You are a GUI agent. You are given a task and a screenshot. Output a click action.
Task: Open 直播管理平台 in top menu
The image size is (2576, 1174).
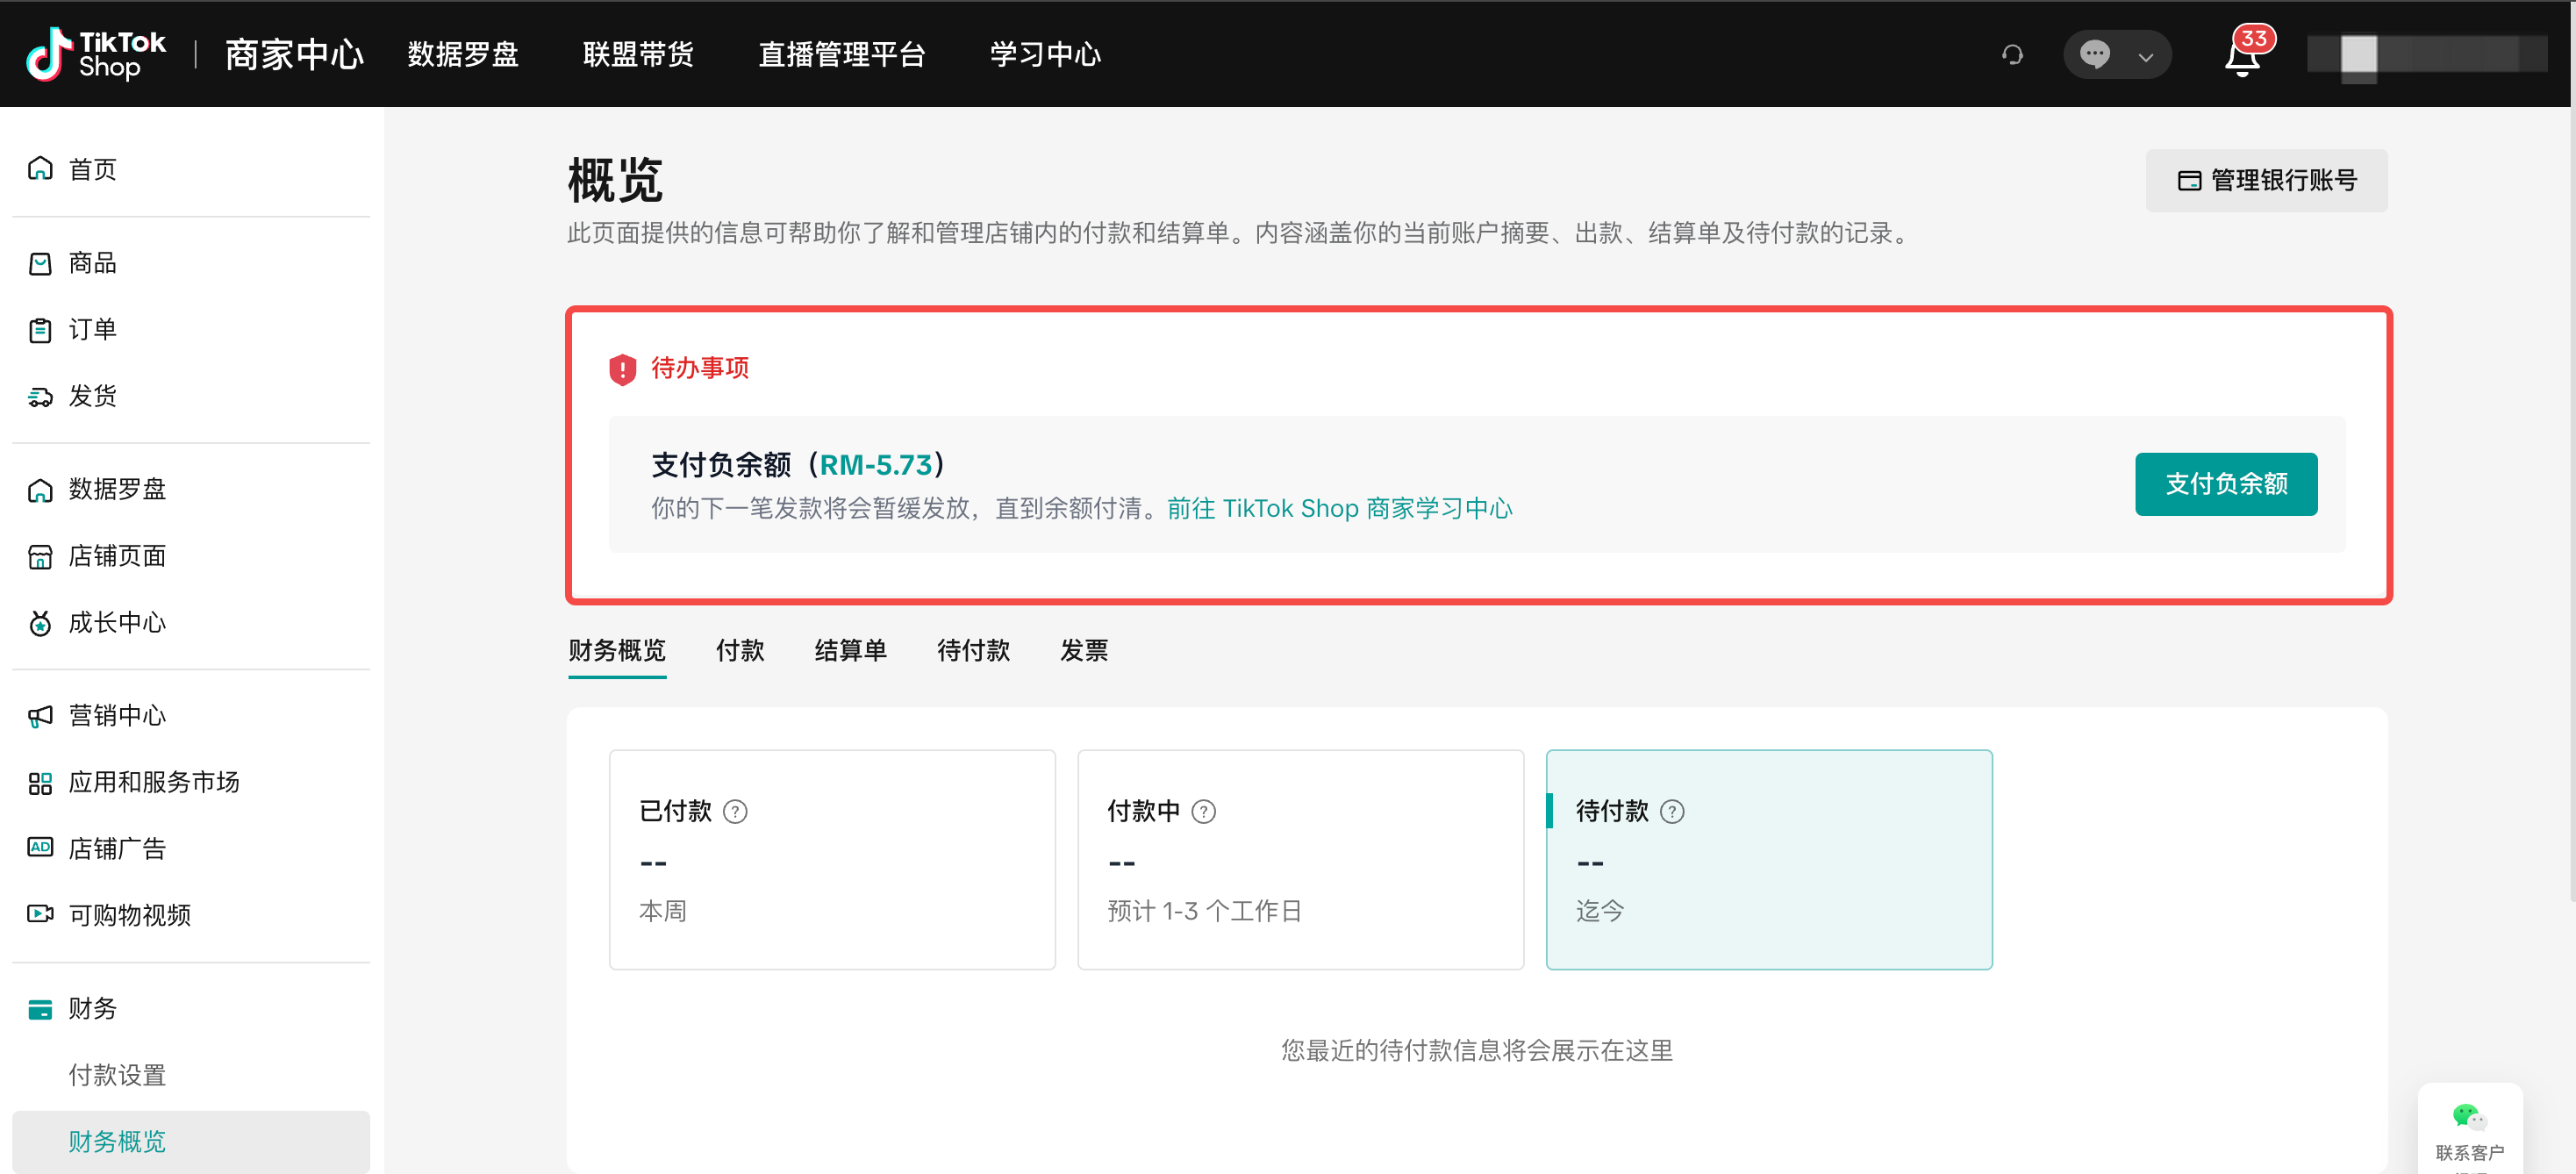pyautogui.click(x=841, y=54)
